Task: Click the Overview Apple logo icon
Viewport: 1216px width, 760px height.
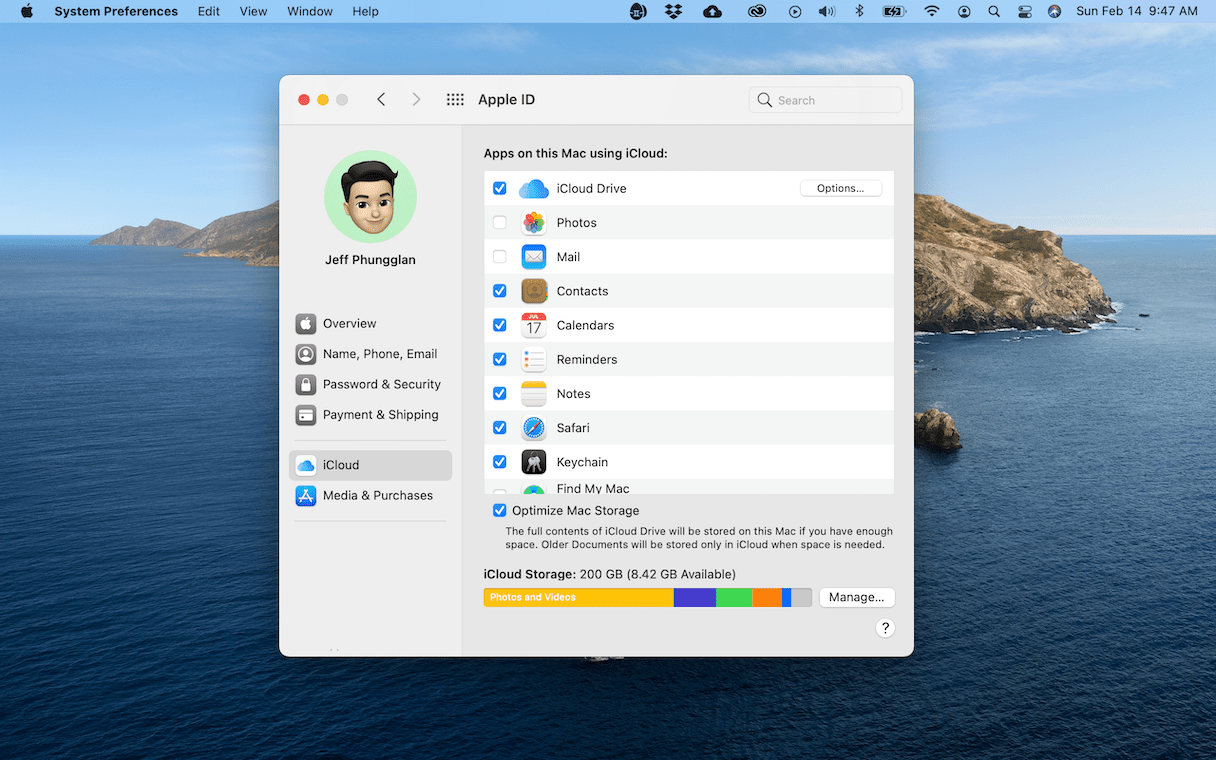Action: [x=306, y=324]
